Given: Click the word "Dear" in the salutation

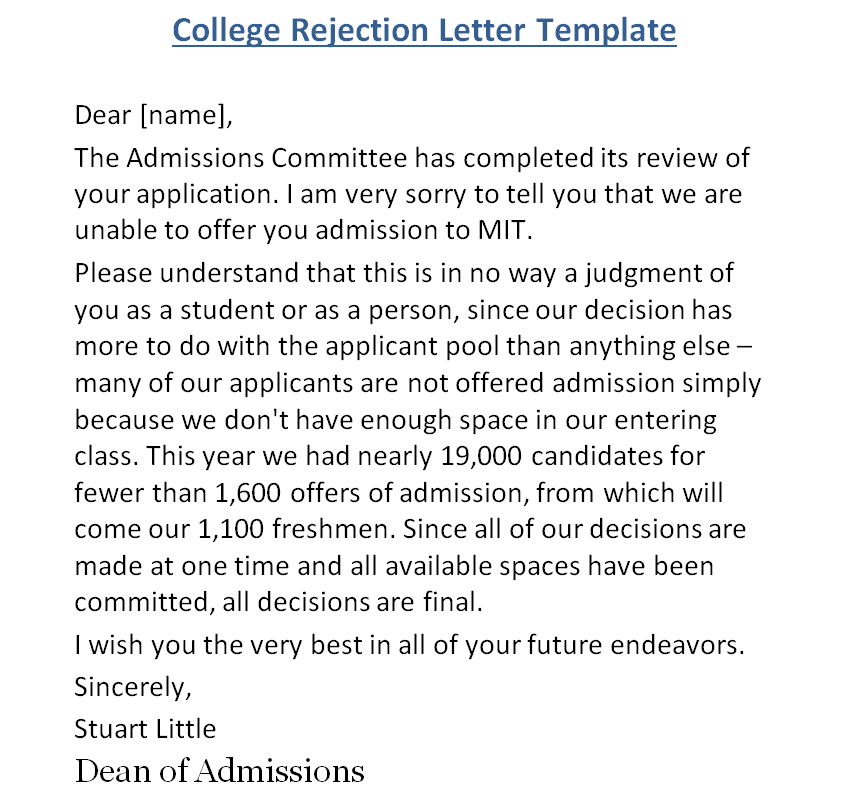Looking at the screenshot, I should click(103, 115).
